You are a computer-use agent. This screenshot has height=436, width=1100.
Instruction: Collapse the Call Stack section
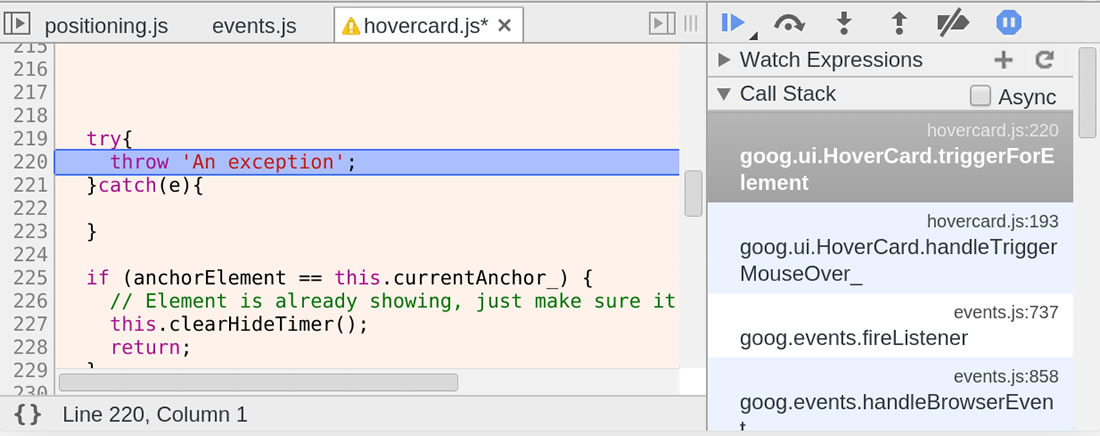click(x=725, y=94)
